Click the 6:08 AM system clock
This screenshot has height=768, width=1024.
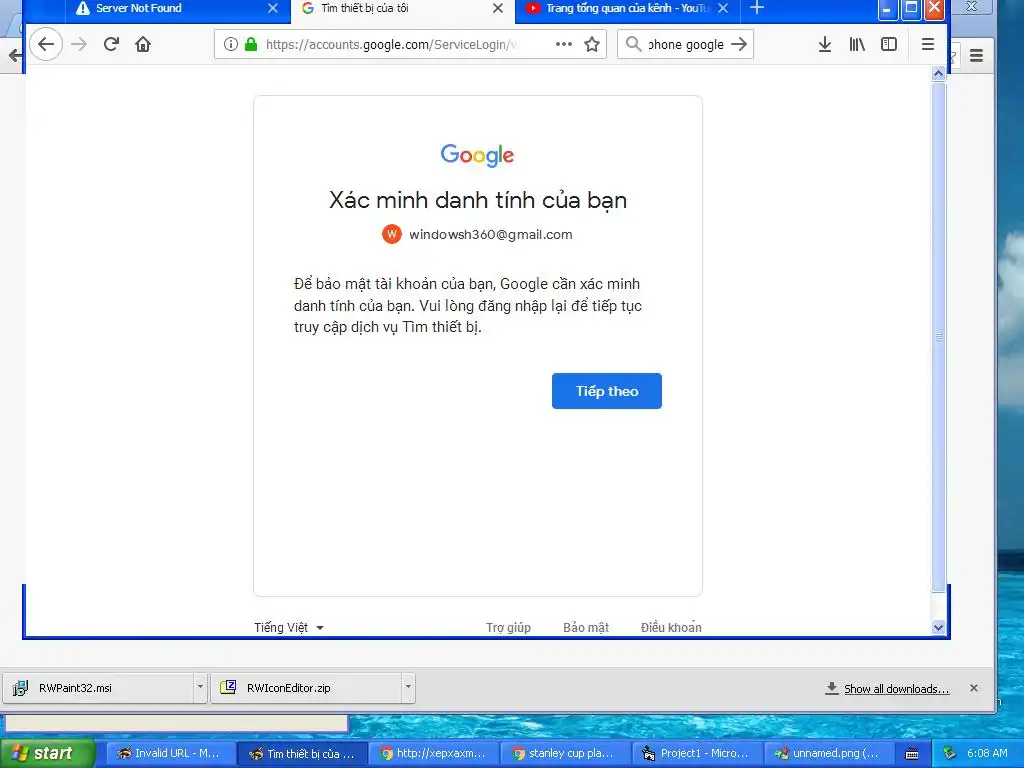tap(987, 753)
